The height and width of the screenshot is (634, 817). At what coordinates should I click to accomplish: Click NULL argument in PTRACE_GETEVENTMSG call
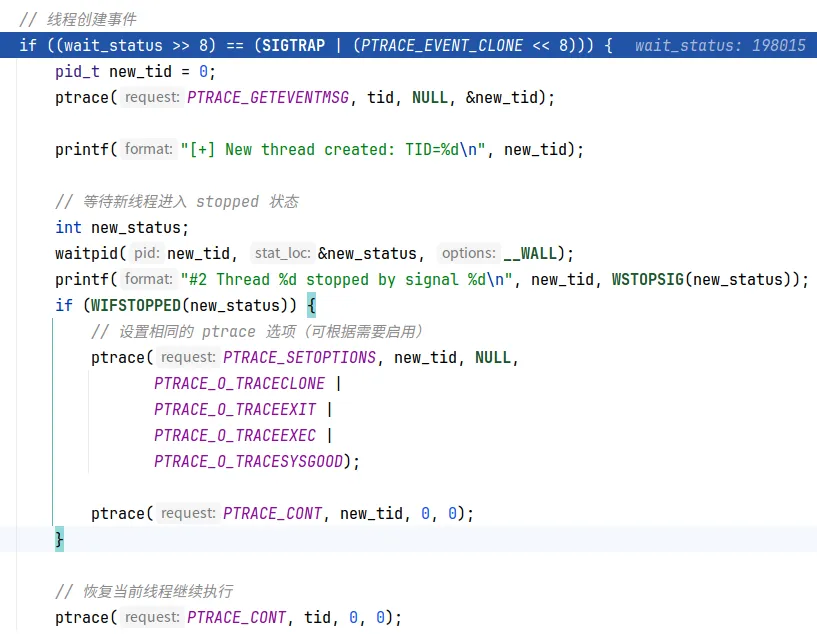coord(430,97)
